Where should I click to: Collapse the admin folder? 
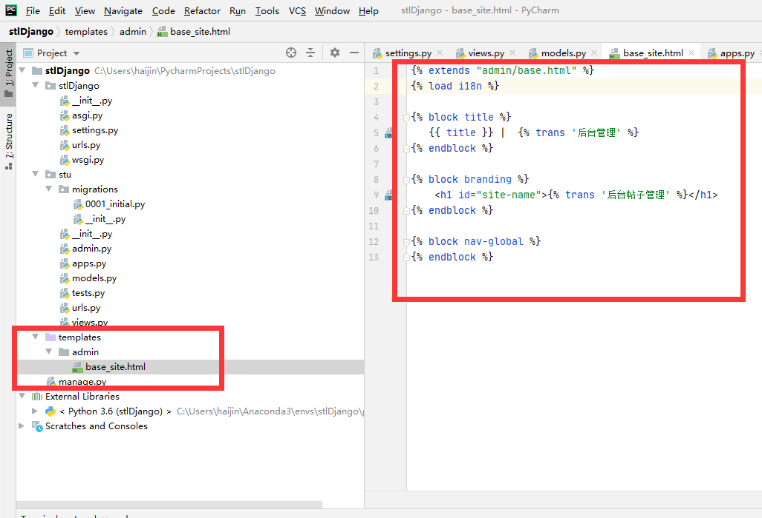pos(49,351)
